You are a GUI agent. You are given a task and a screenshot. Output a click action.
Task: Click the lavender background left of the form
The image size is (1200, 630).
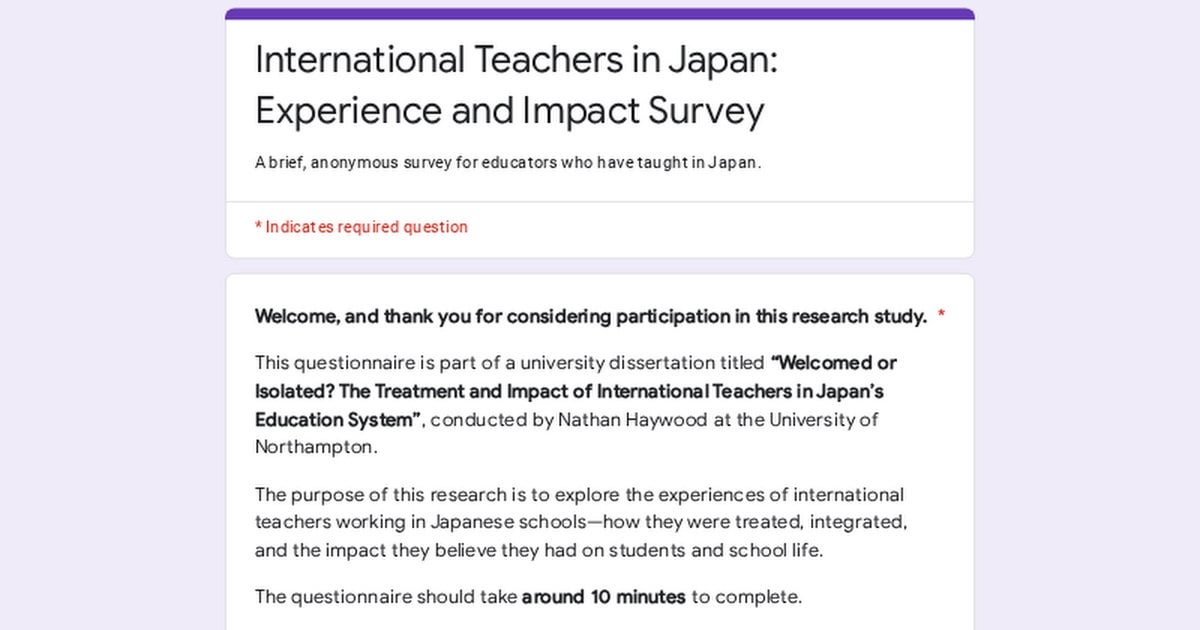(112, 315)
